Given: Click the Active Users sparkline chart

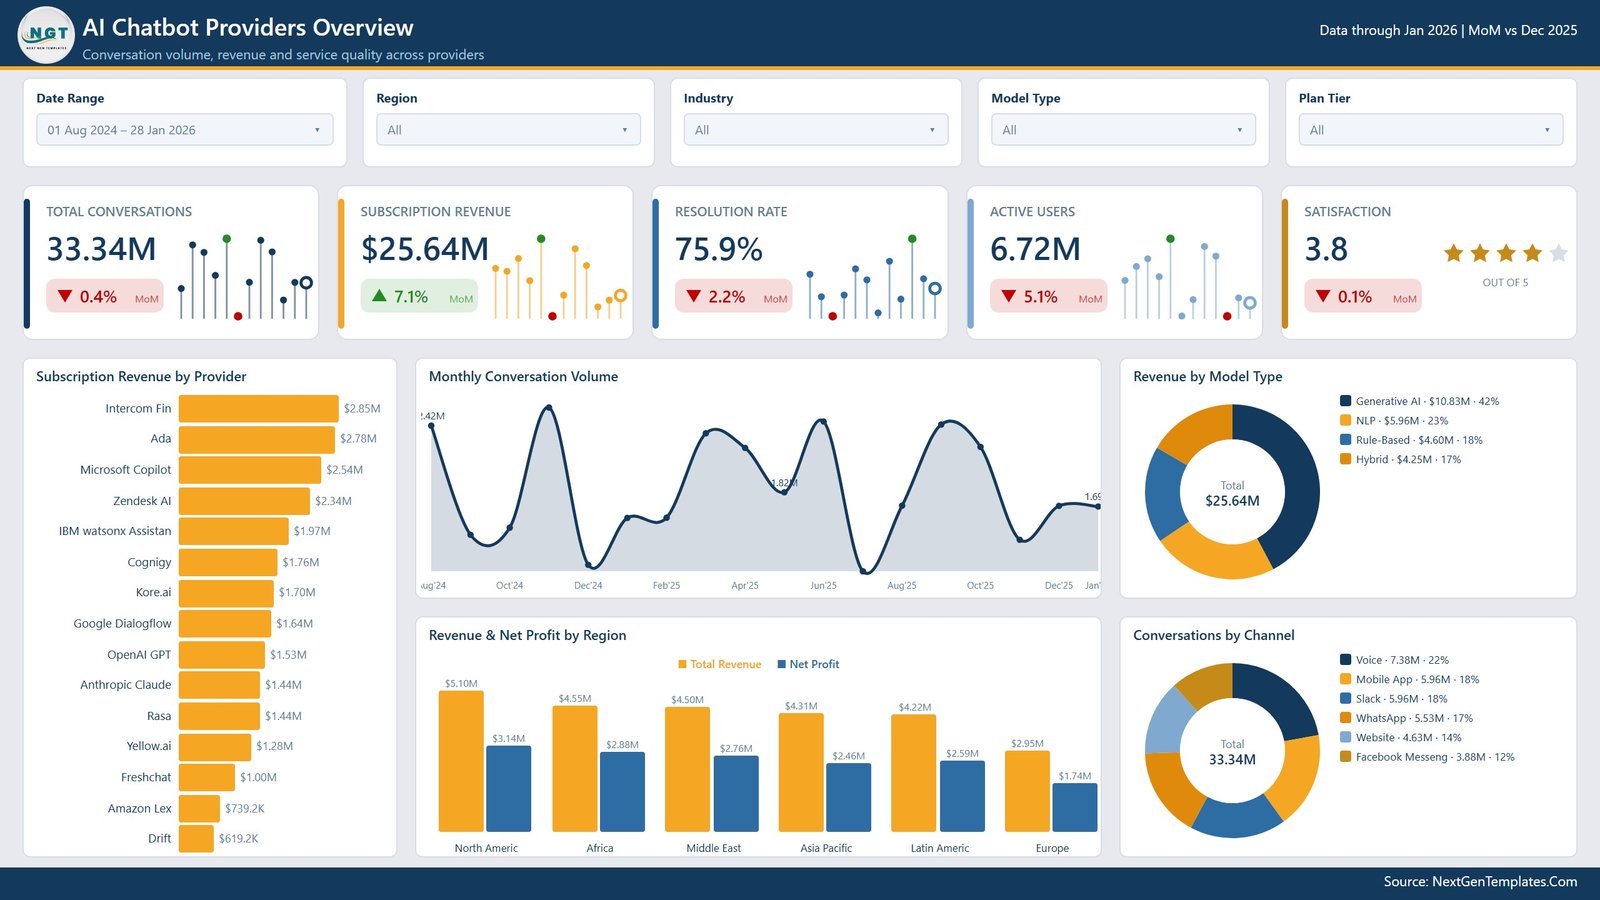Looking at the screenshot, I should pos(1189,278).
